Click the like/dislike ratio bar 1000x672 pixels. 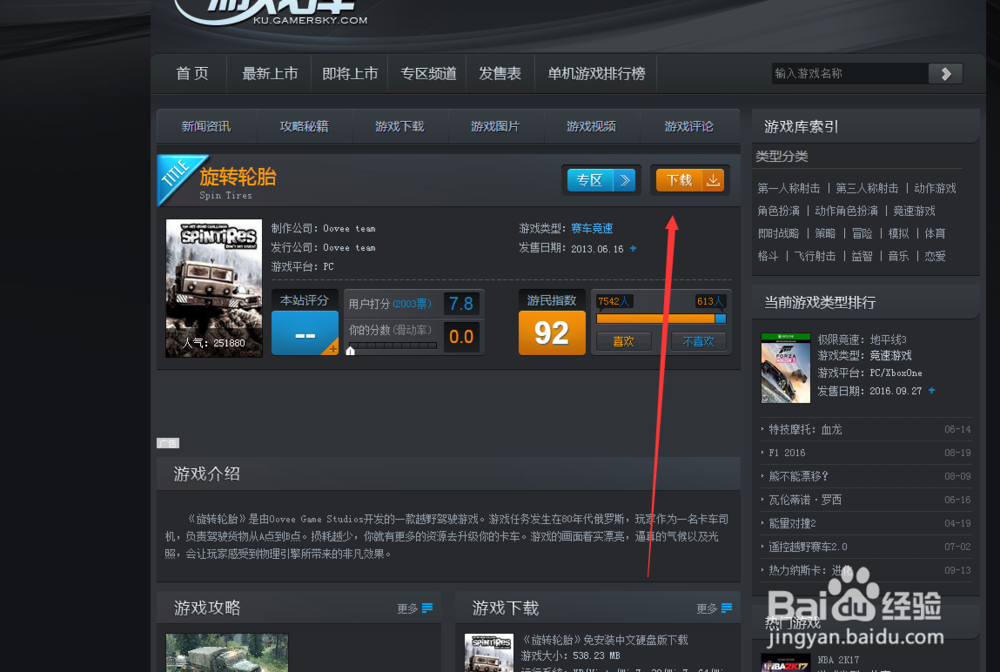(x=661, y=318)
